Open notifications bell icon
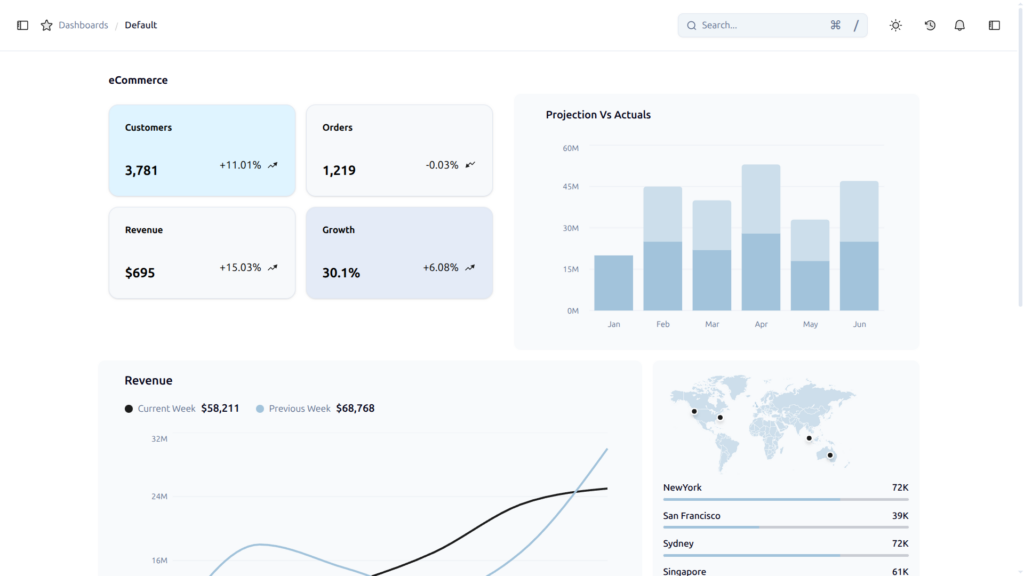 tap(959, 25)
